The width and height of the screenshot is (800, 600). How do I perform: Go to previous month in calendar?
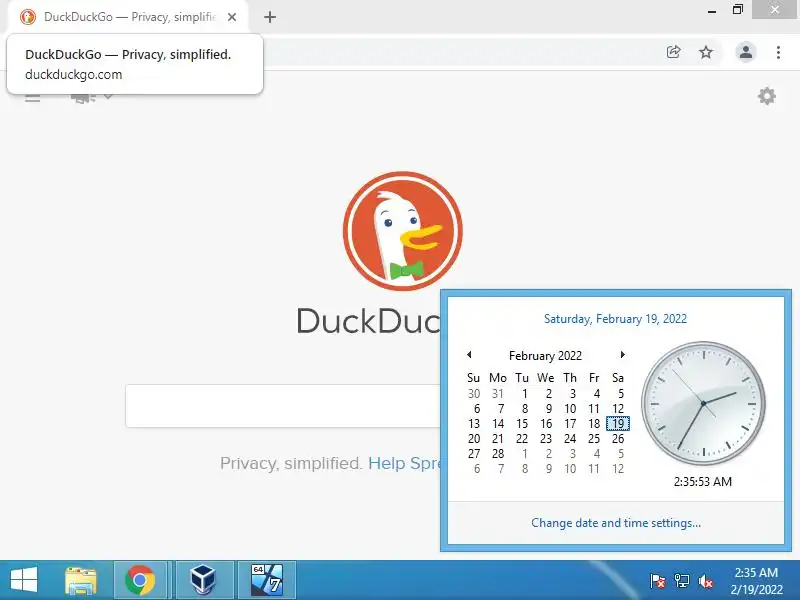(x=469, y=355)
